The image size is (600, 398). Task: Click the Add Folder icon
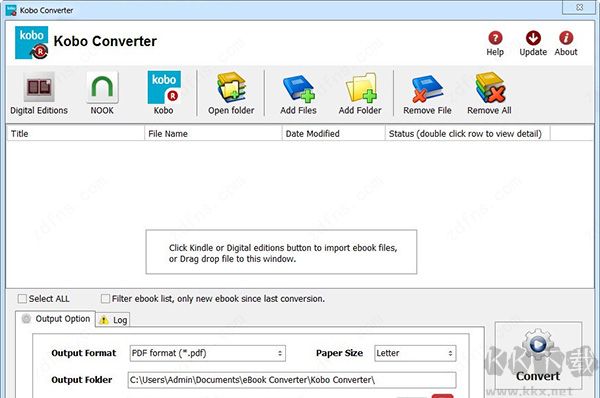point(361,88)
